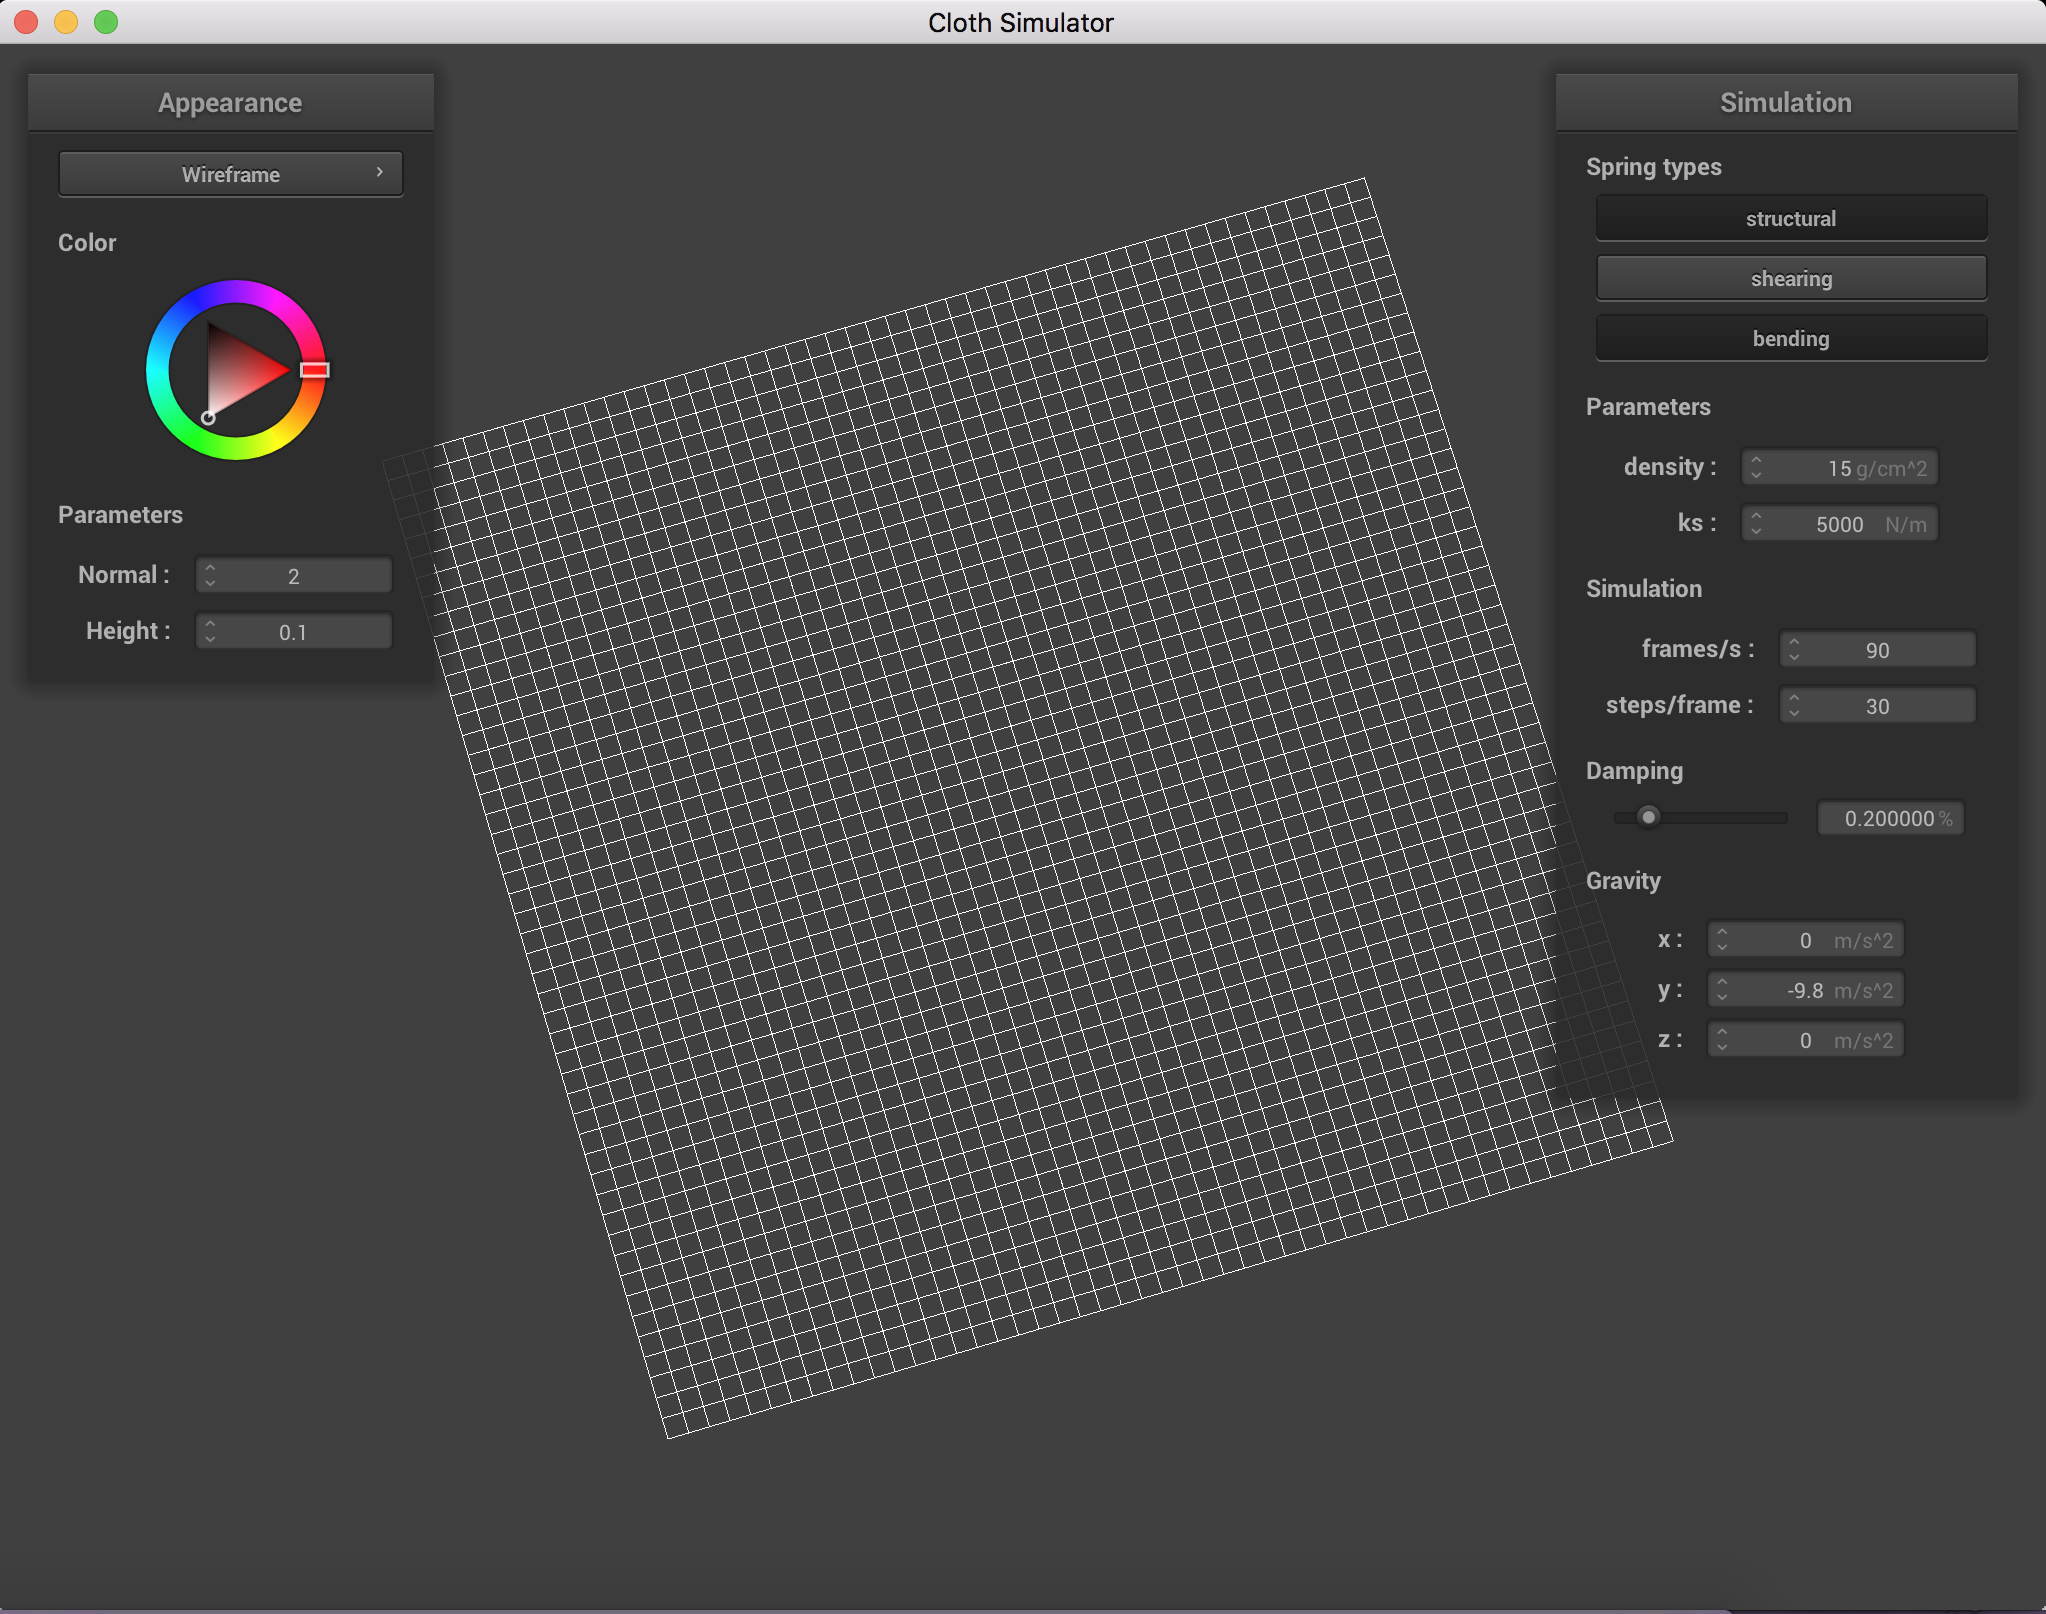Image resolution: width=2046 pixels, height=1614 pixels.
Task: Click the hue ring selector marker
Action: point(315,370)
